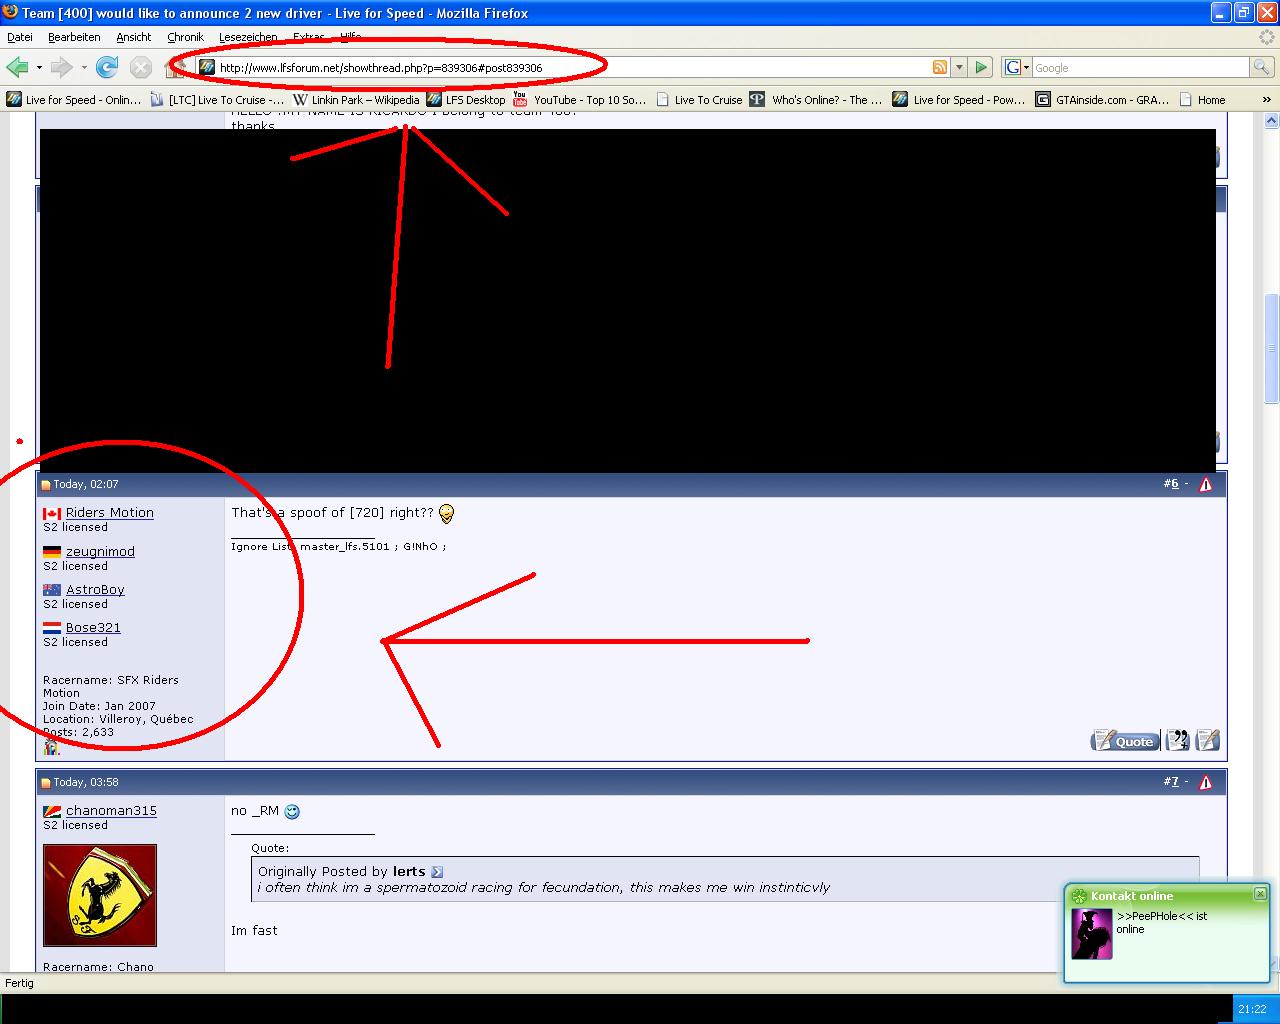Click the small icon below Posts: 2,633
This screenshot has height=1024, width=1280.
52,747
